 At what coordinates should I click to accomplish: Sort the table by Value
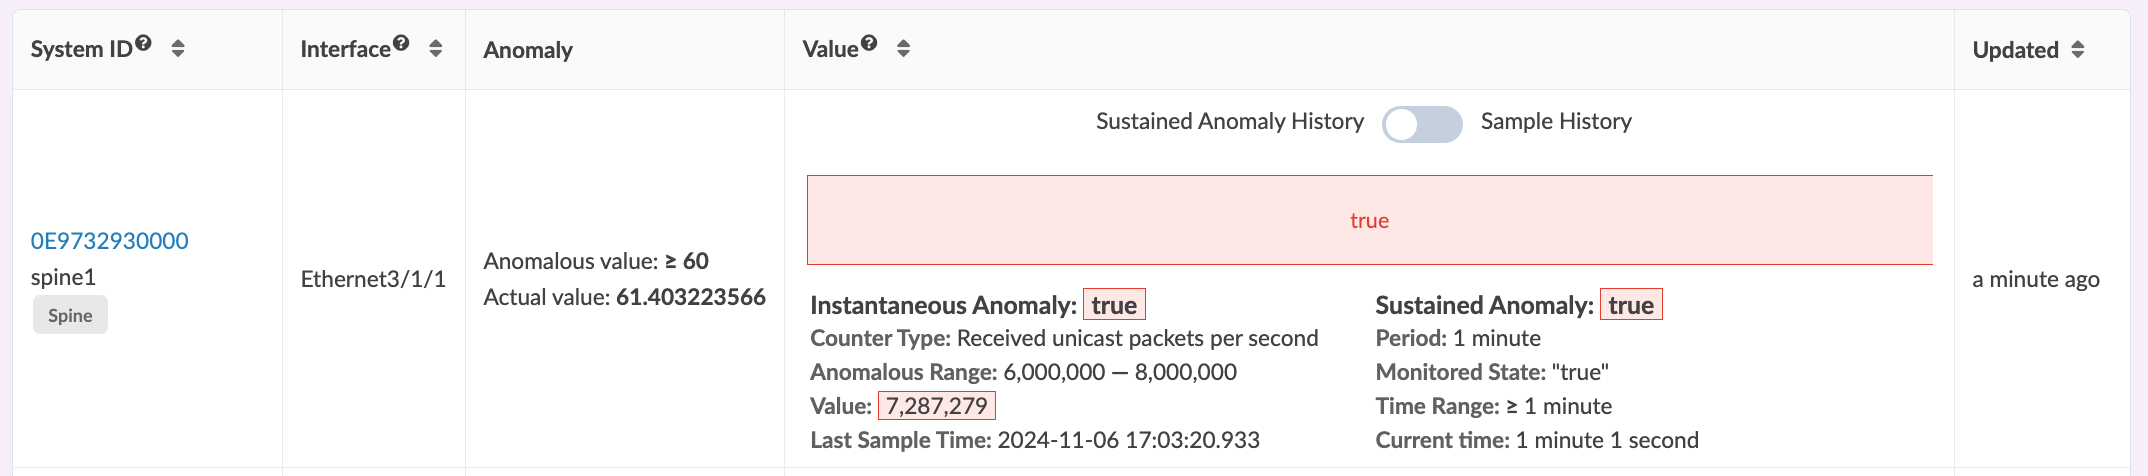(x=903, y=49)
